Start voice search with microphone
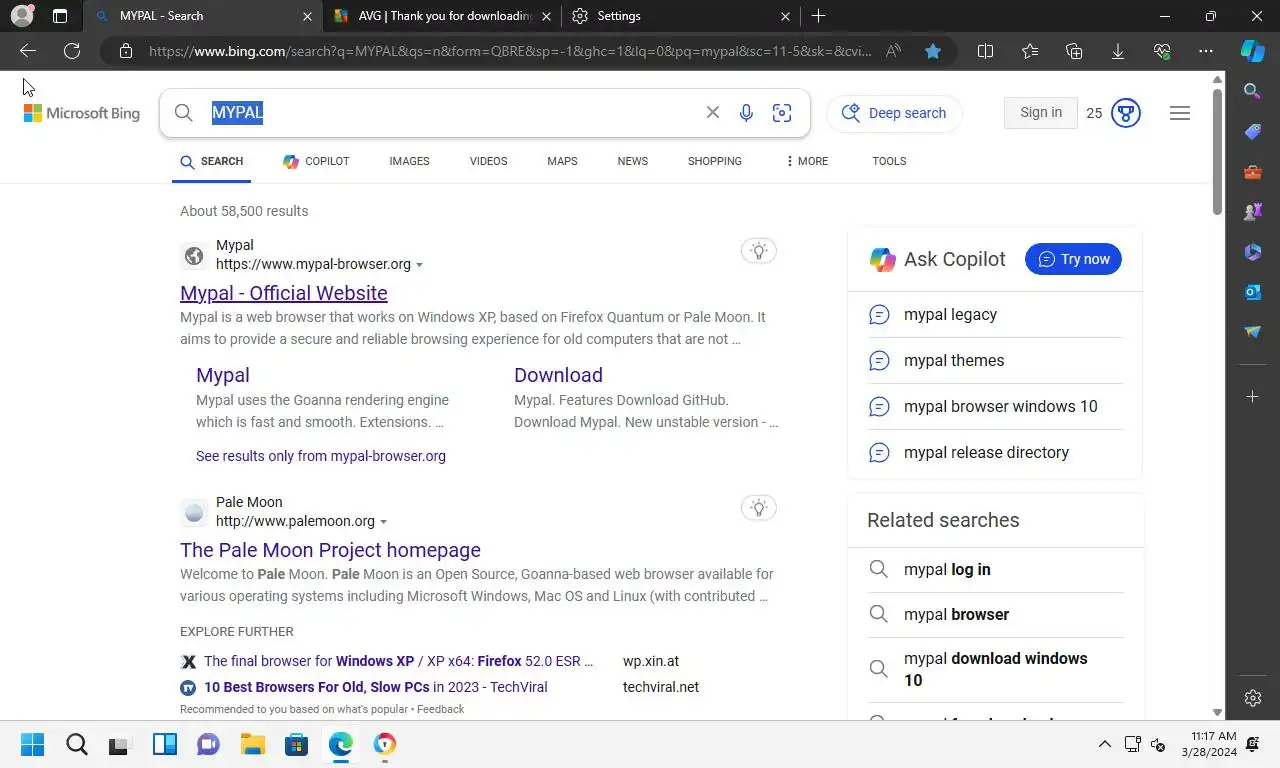1280x768 pixels. tap(746, 113)
